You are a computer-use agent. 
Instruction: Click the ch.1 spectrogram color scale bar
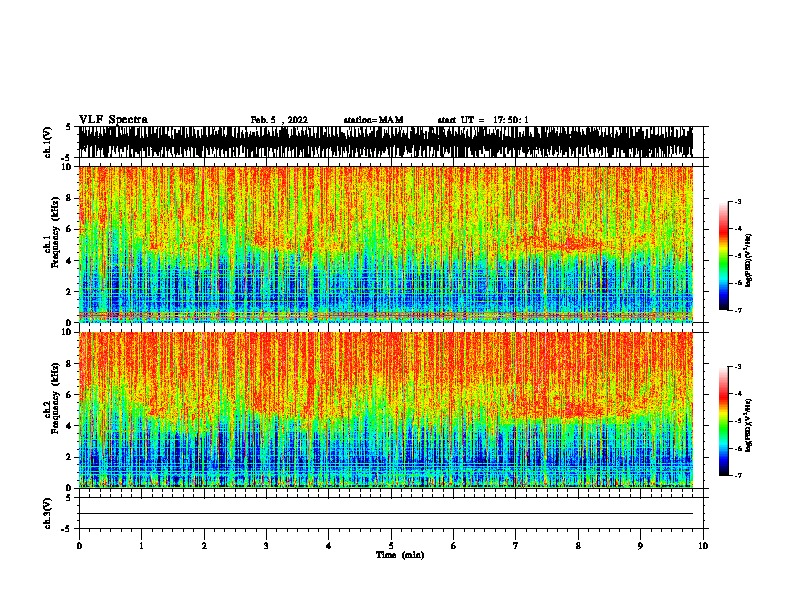pyautogui.click(x=723, y=256)
